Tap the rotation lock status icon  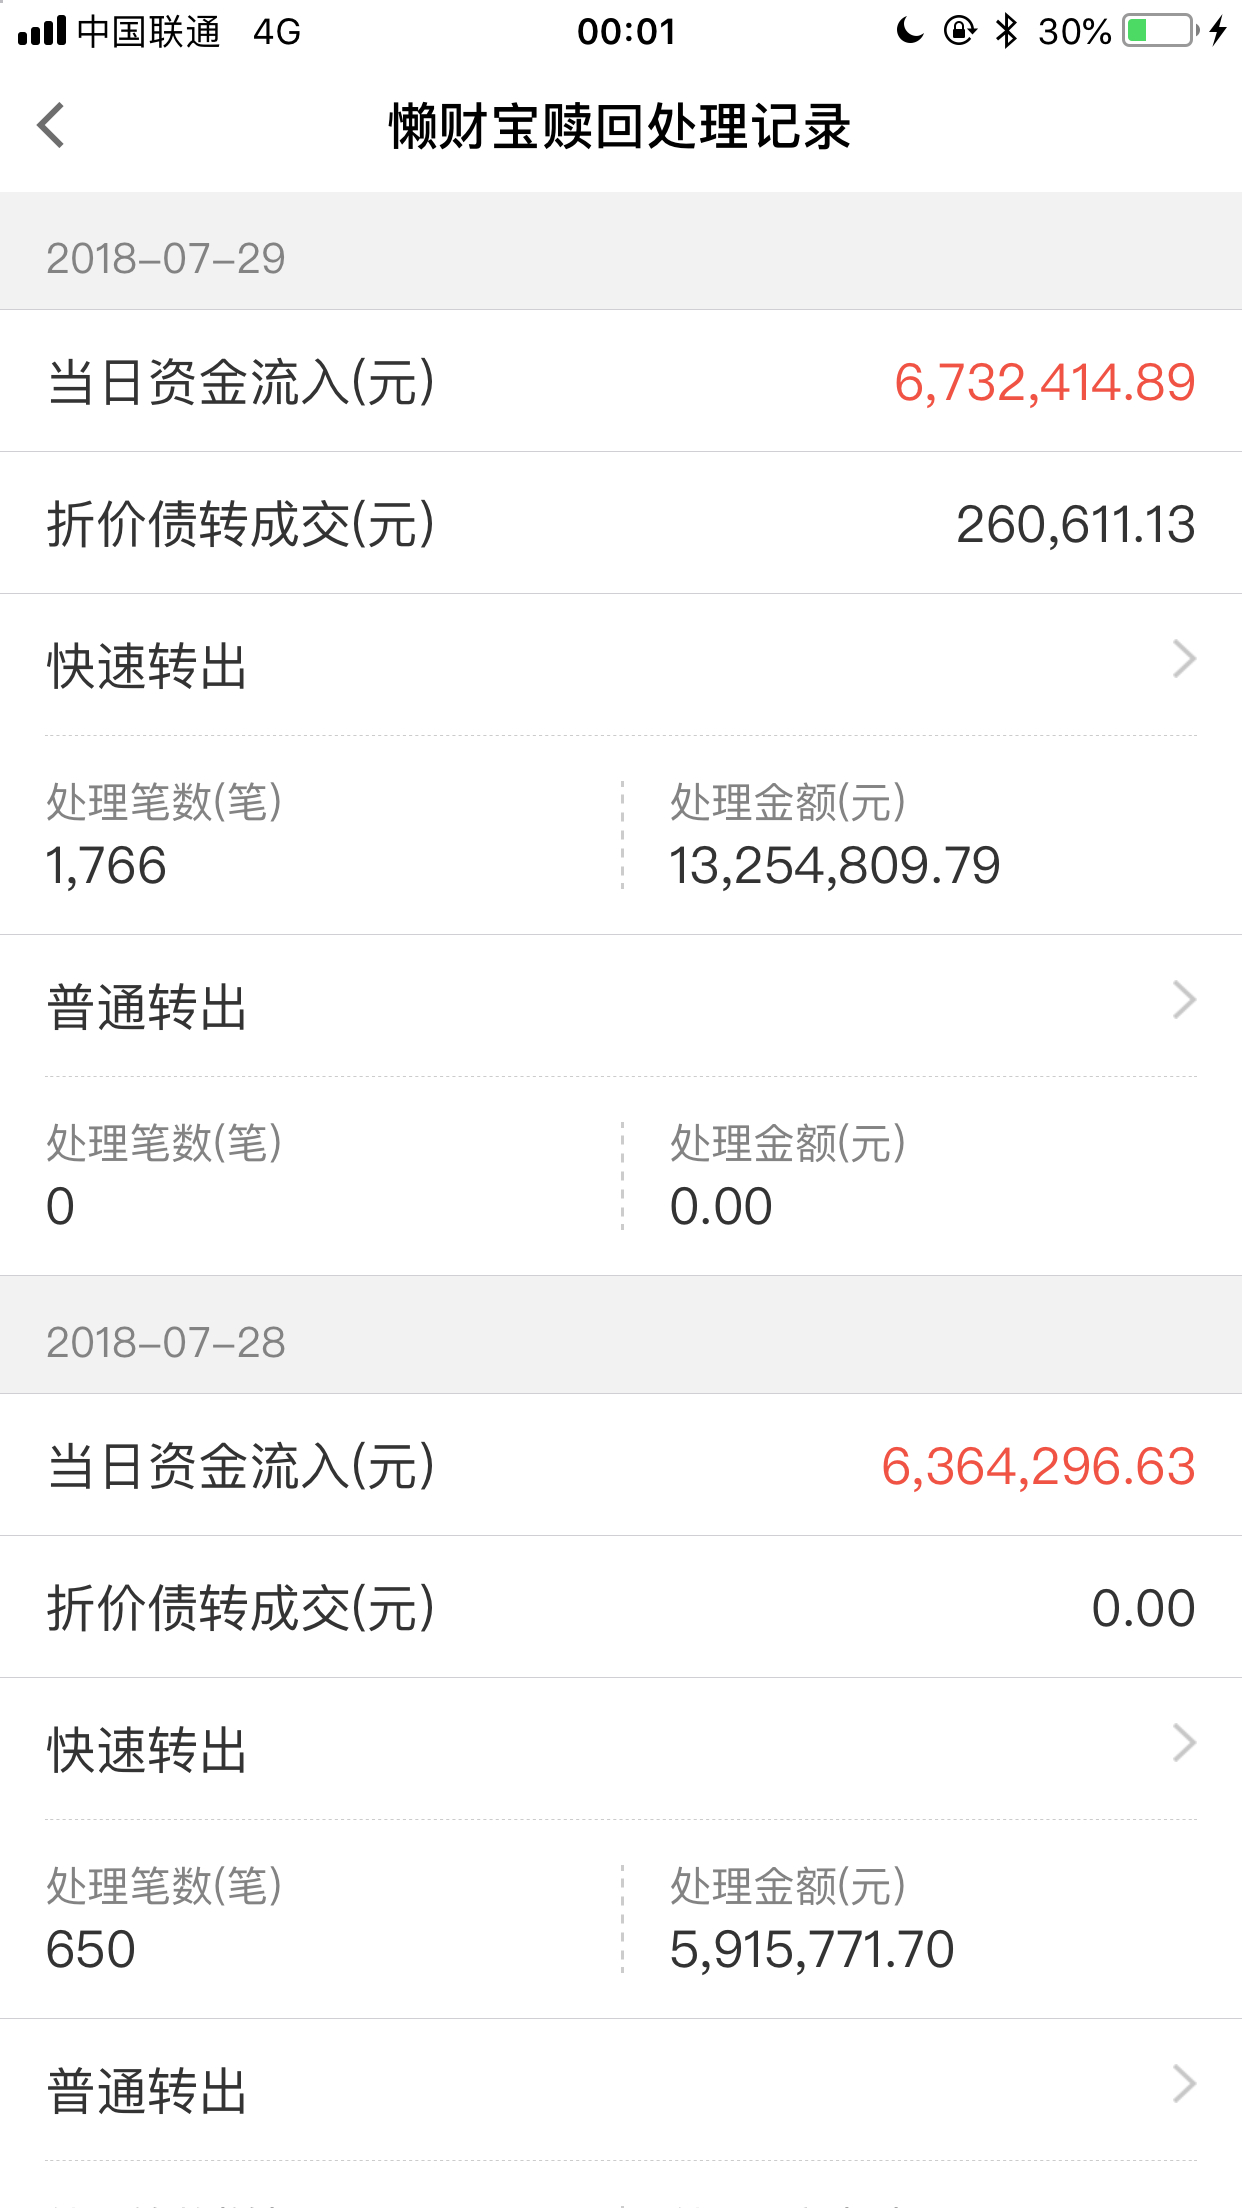tap(959, 31)
